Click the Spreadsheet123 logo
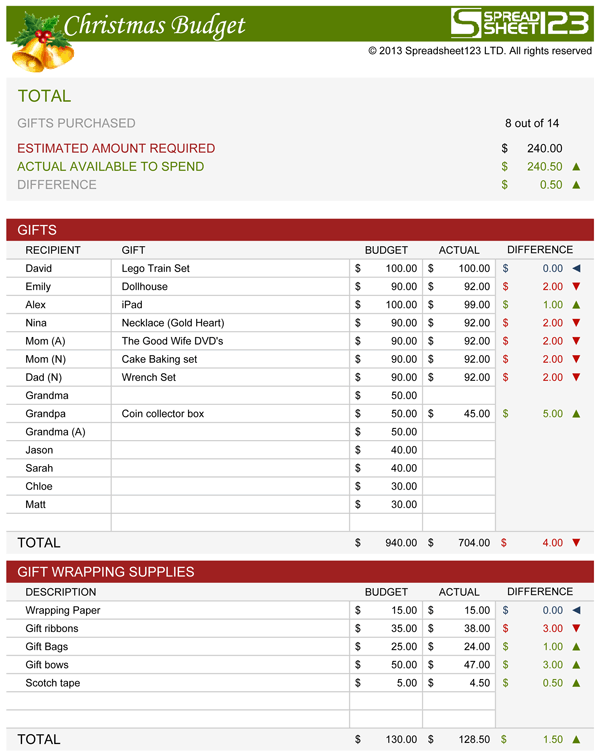Image resolution: width=600 pixels, height=756 pixels. coord(519,23)
